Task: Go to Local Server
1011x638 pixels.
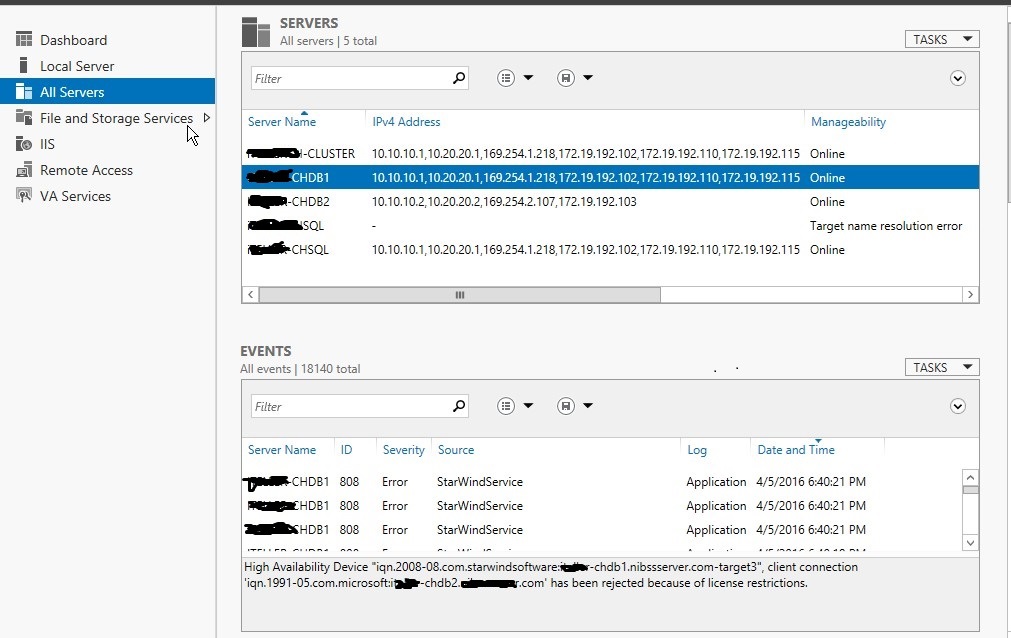Action: tap(77, 66)
